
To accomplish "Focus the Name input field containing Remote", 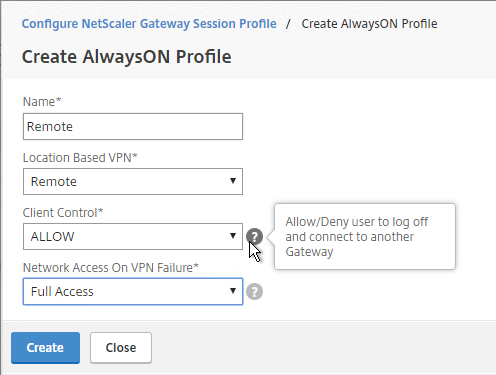I will click(133, 127).
